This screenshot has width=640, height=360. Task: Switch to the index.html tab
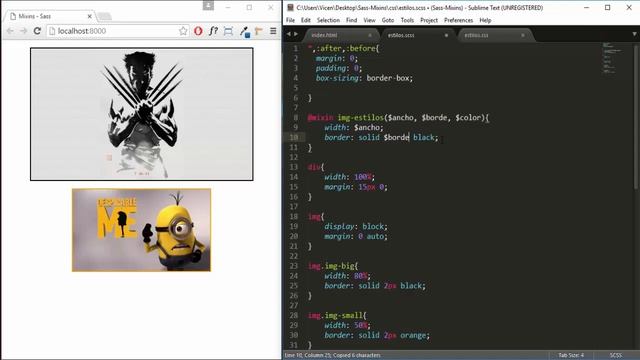[339, 35]
